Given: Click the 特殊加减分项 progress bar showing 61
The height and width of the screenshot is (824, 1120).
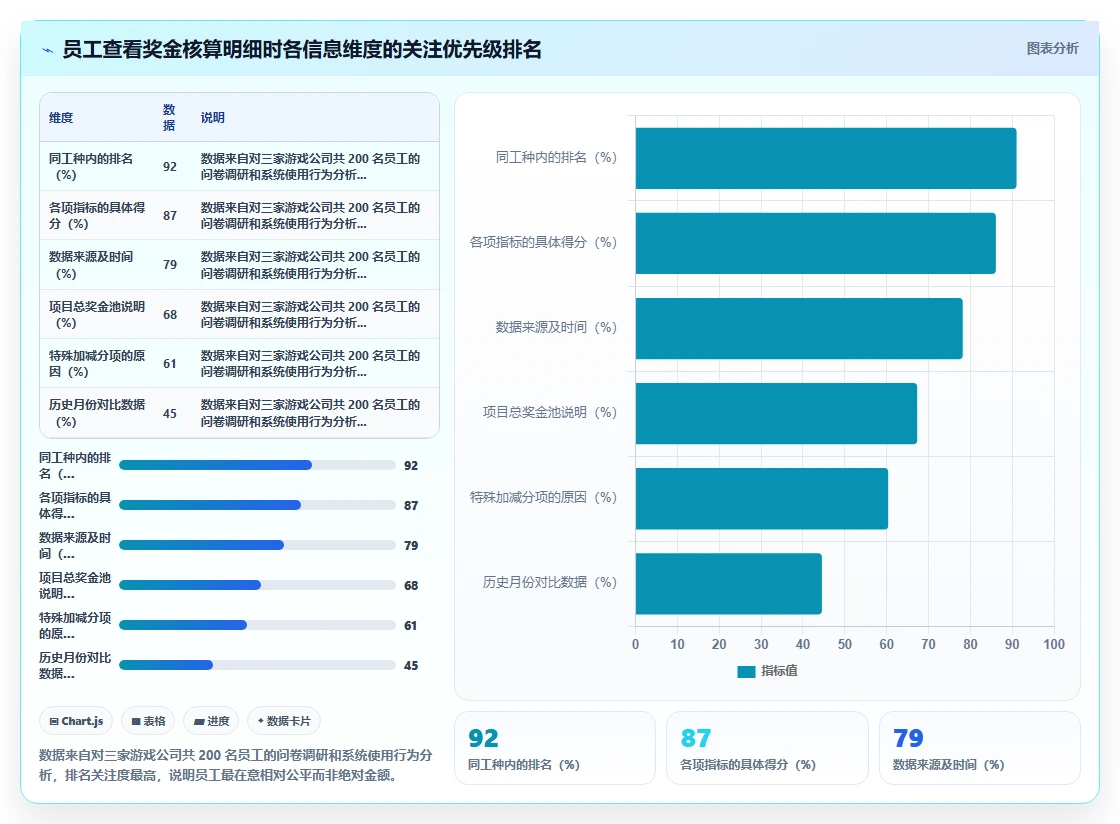Looking at the screenshot, I should click(257, 625).
